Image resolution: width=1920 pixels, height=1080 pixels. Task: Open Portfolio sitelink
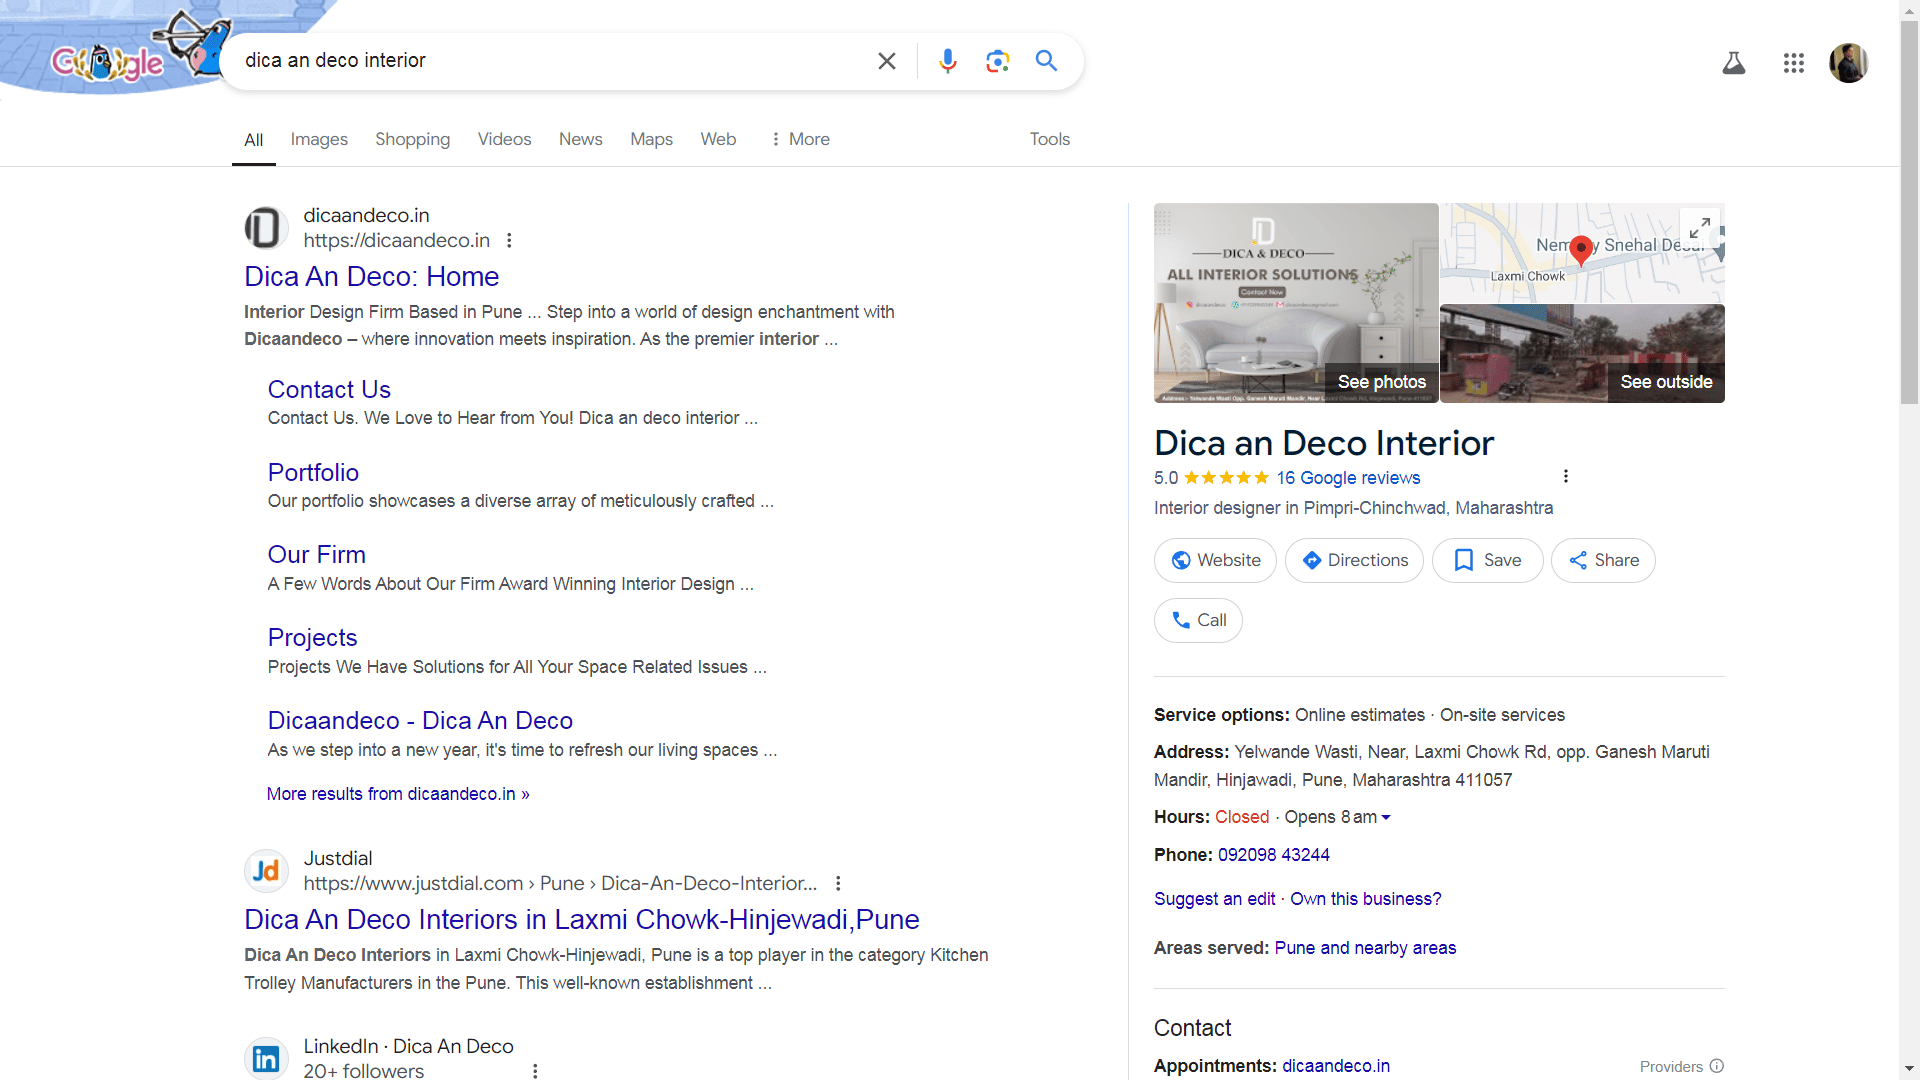pyautogui.click(x=313, y=473)
